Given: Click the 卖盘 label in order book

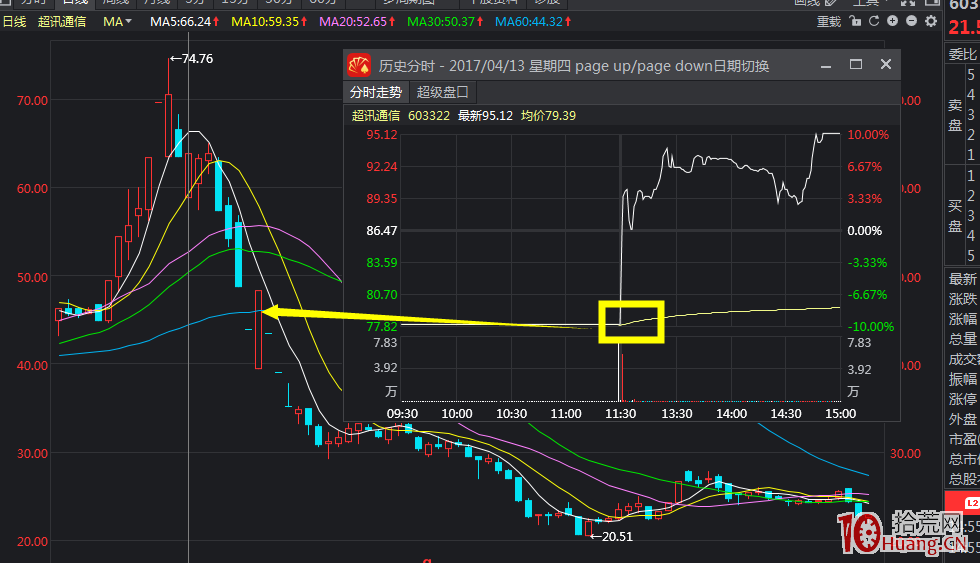Looking at the screenshot, I should pyautogui.click(x=955, y=115).
